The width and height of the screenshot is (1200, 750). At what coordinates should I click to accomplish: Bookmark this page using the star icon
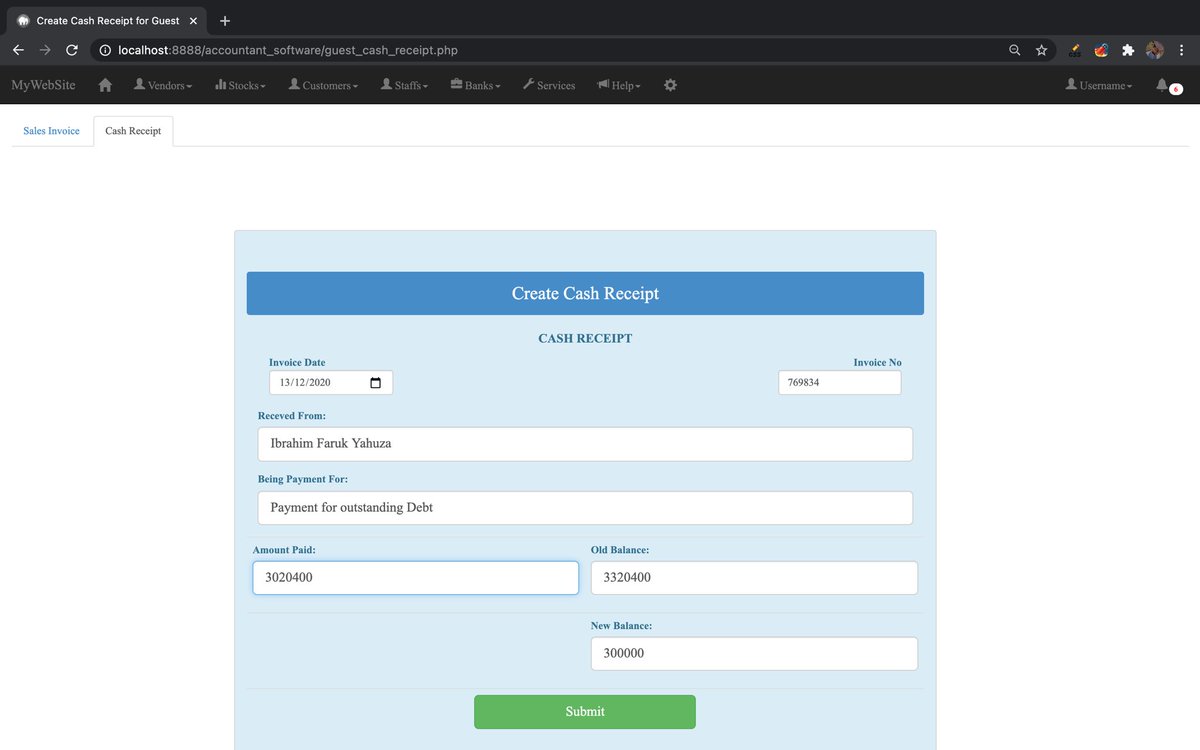click(1041, 49)
